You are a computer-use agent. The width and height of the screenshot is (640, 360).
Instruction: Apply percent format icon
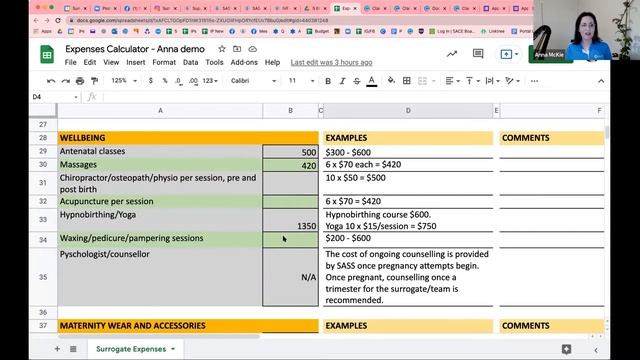pos(165,81)
